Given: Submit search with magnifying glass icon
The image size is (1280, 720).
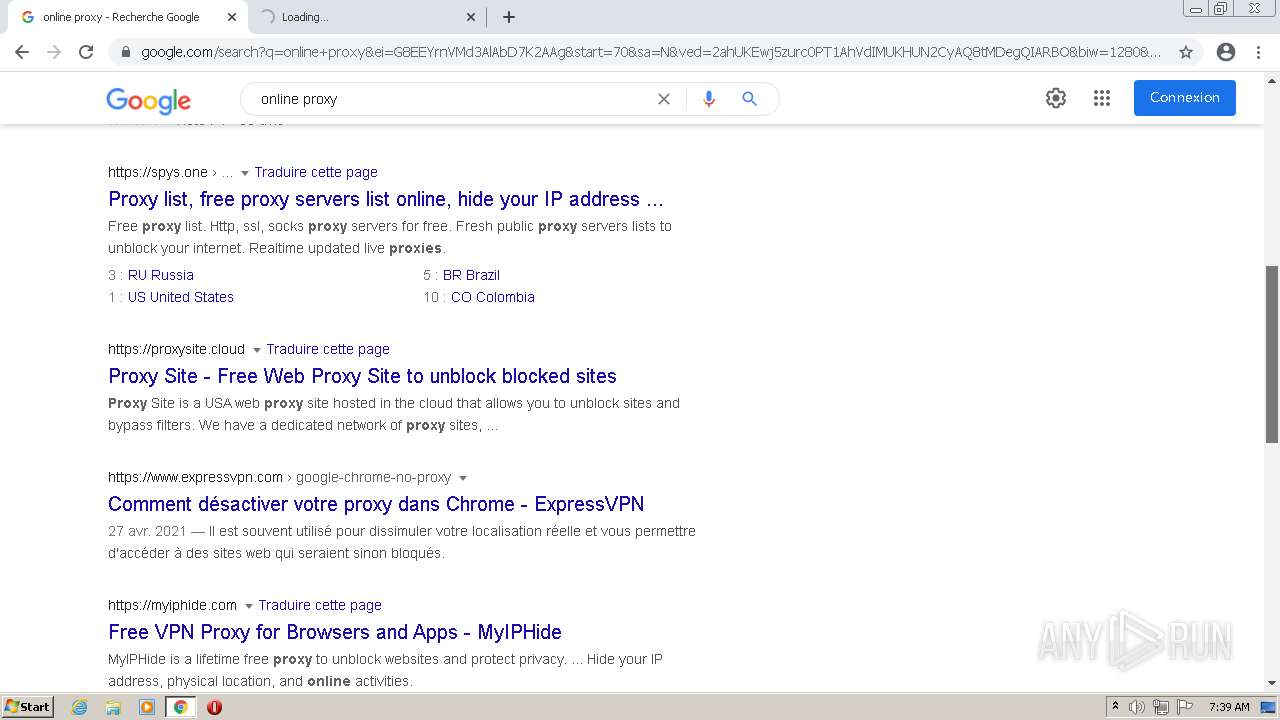Looking at the screenshot, I should (749, 99).
